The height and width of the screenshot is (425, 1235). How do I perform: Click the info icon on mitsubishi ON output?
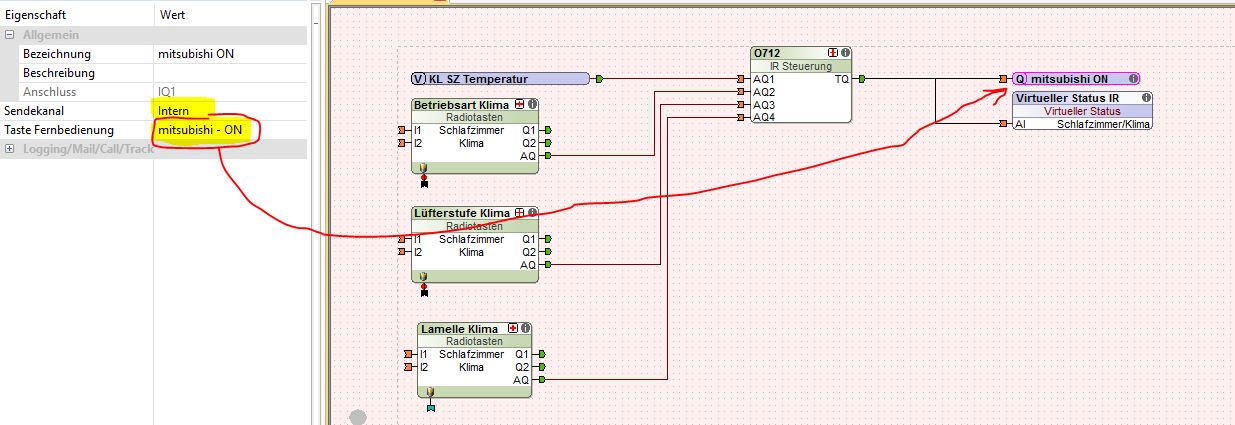[1132, 78]
